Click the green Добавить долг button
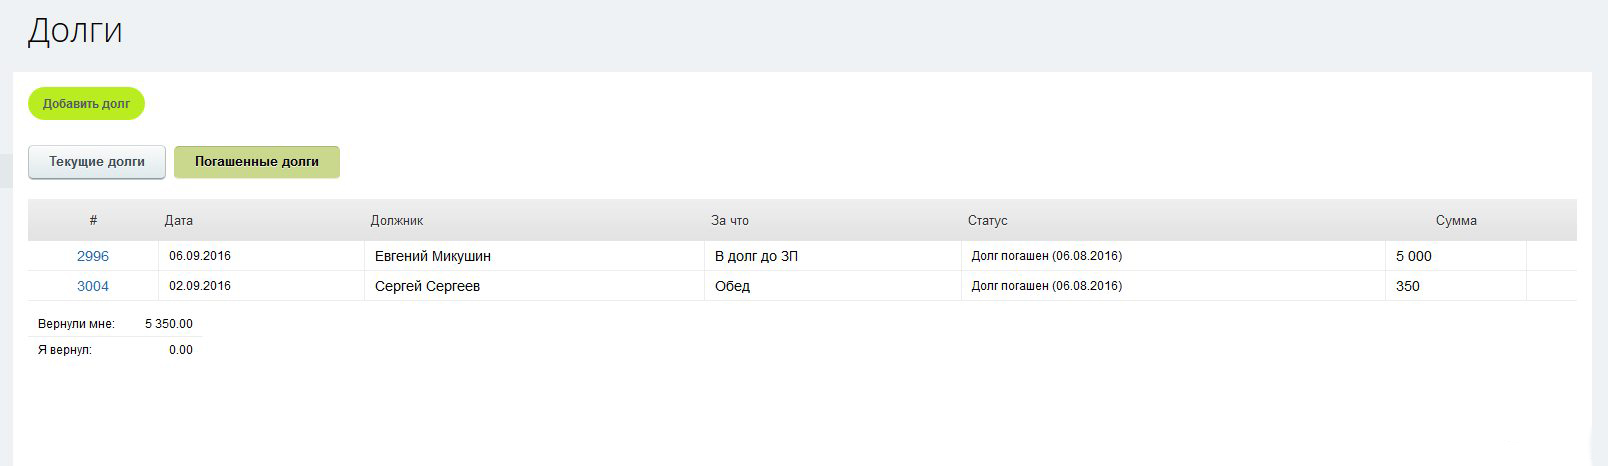 click(x=86, y=104)
